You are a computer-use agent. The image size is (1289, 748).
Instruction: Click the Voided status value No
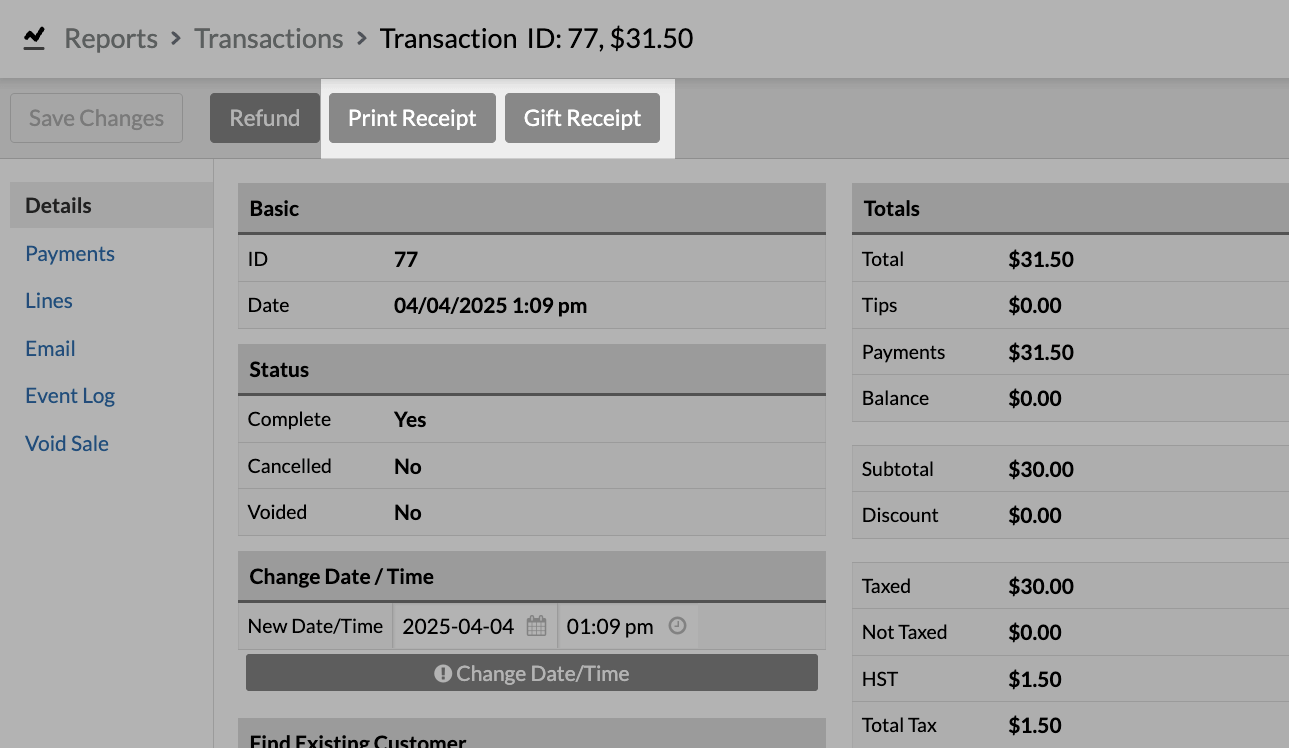pos(408,513)
